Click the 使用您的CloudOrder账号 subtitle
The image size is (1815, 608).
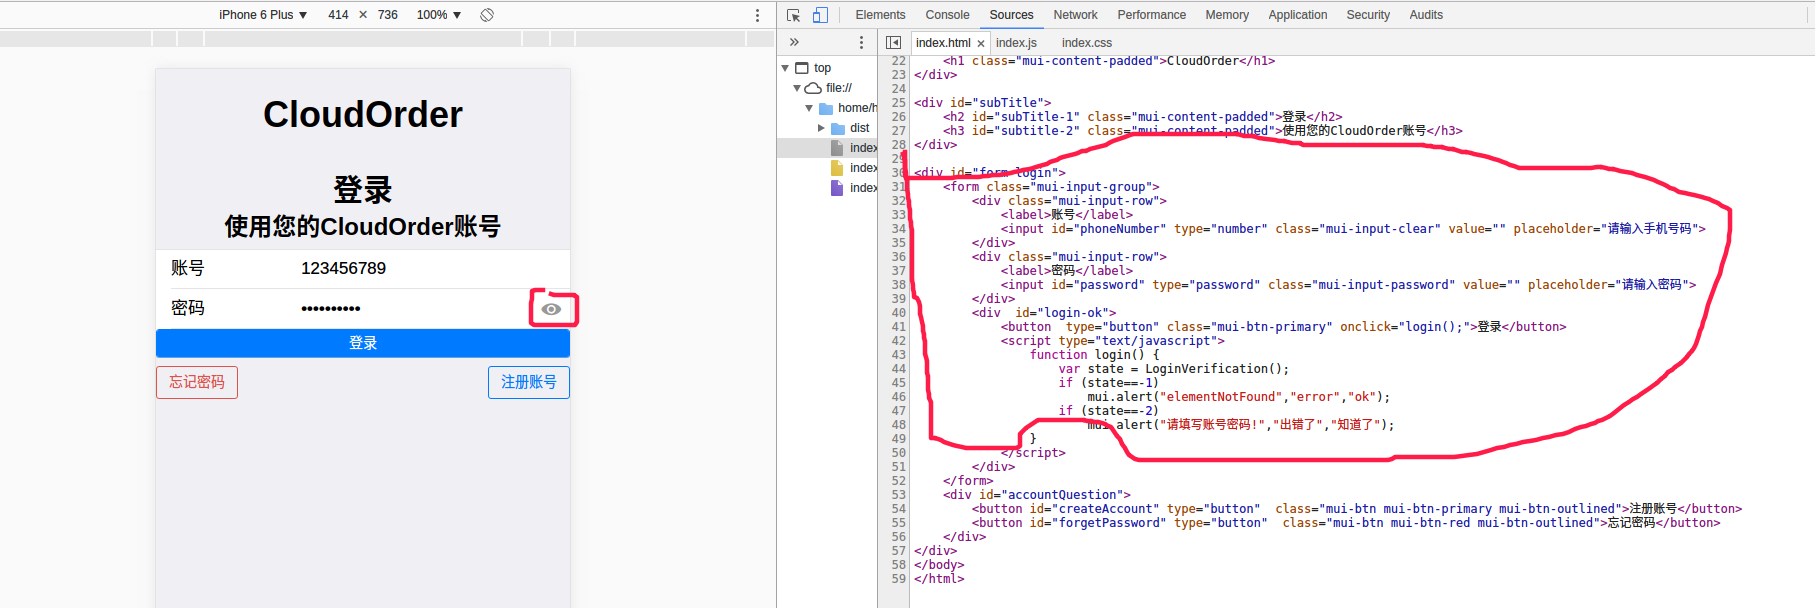pyautogui.click(x=363, y=227)
